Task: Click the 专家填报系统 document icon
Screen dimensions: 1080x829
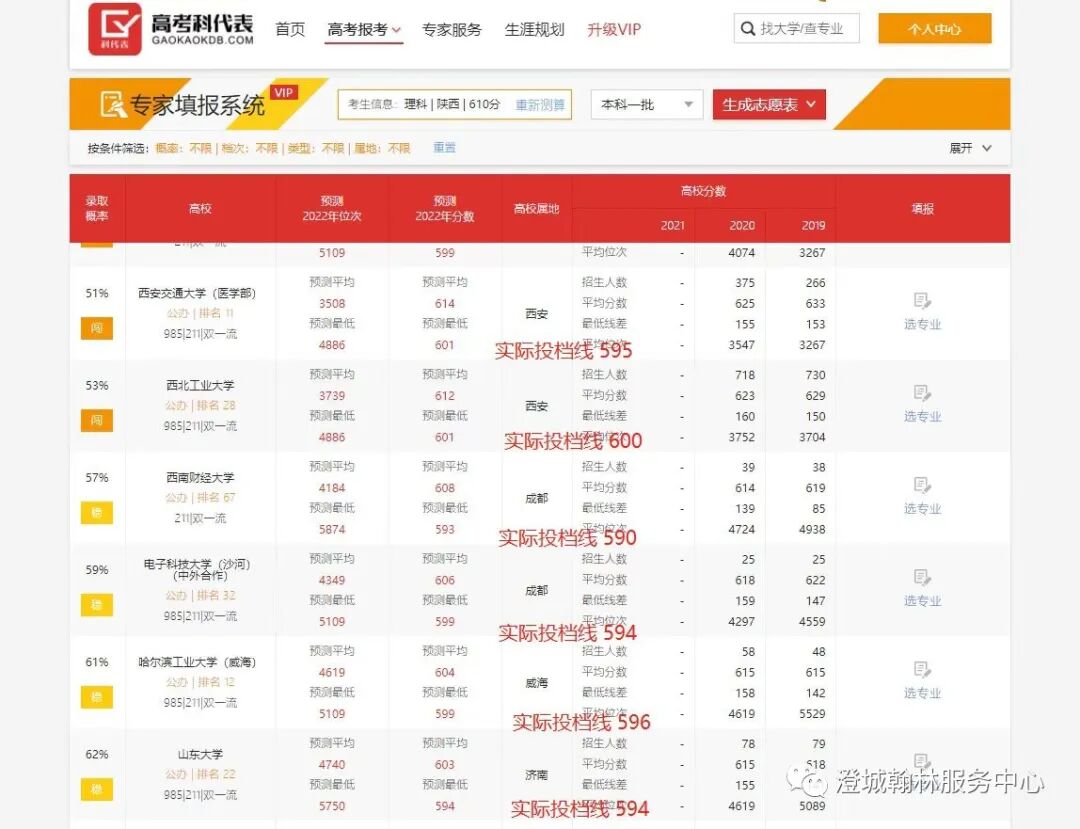Action: pyautogui.click(x=113, y=105)
